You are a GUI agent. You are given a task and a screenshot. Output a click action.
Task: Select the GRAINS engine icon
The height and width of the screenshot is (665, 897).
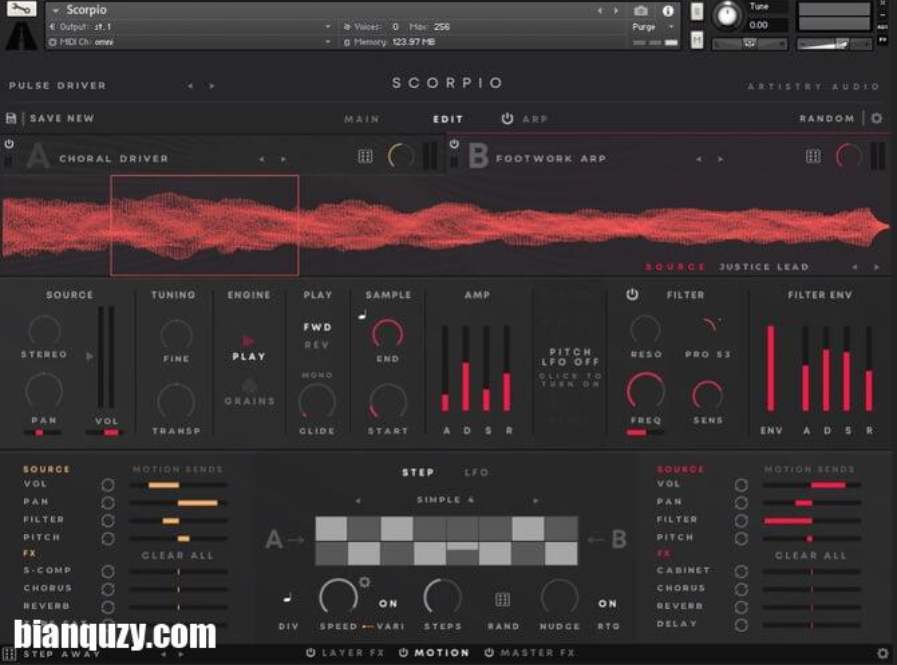(249, 385)
